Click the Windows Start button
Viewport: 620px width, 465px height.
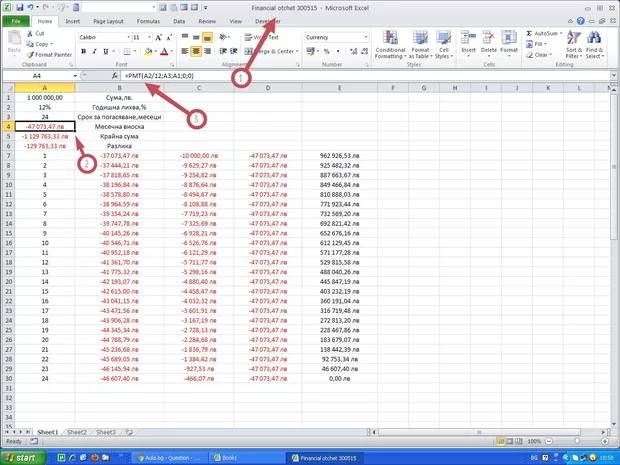coord(26,457)
